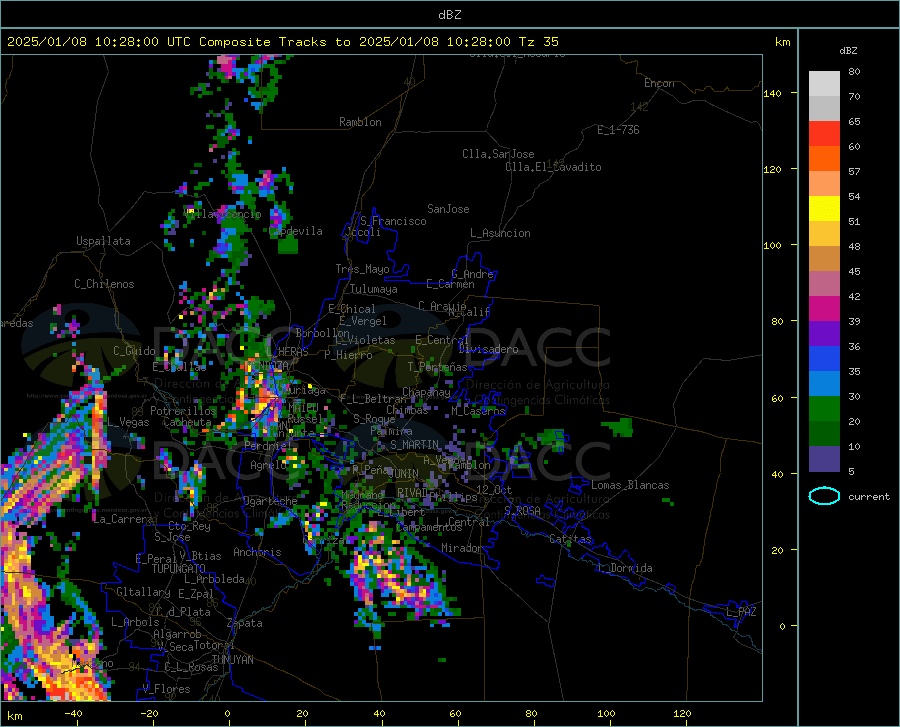Select the '57' value in the dBZ legend

(x=854, y=171)
